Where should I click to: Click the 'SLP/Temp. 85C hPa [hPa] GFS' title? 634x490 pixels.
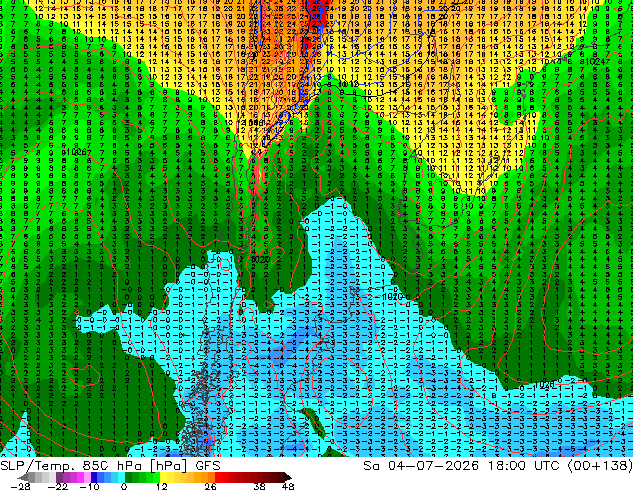[x=110, y=466]
